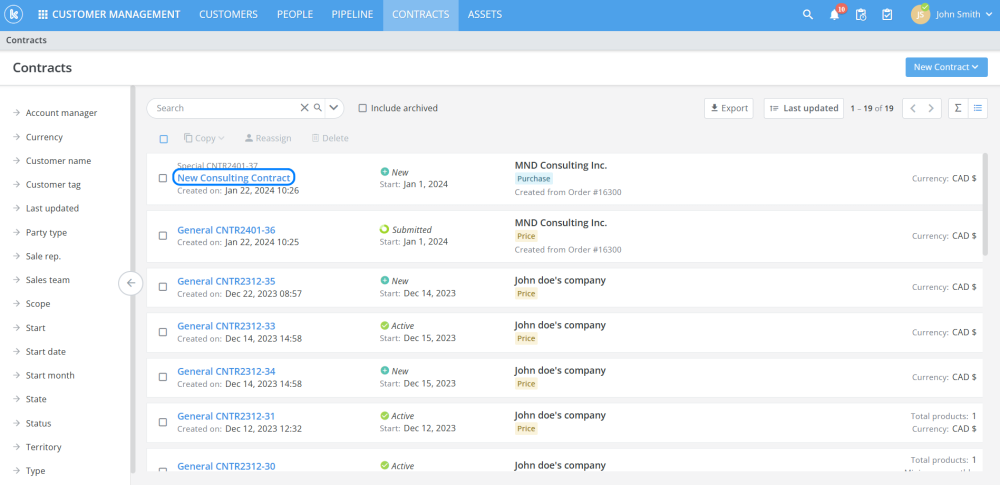The height and width of the screenshot is (485, 1000).
Task: Click the Purchase tag on first contract
Action: point(534,179)
